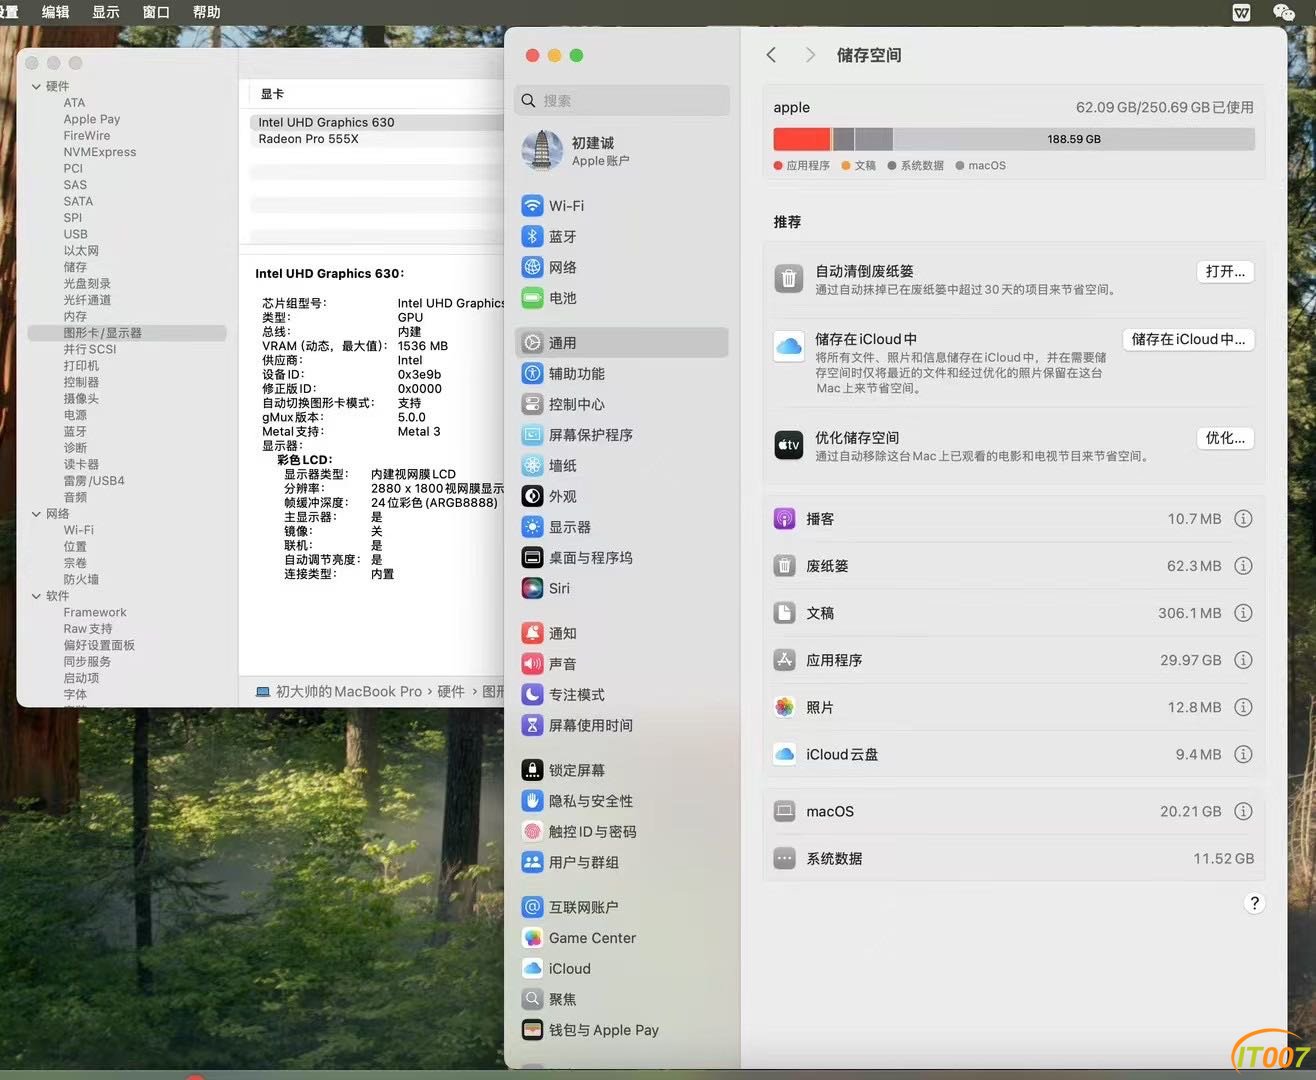The width and height of the screenshot is (1316, 1080).
Task: Click 打开 for auto-empty trash
Action: (1225, 272)
